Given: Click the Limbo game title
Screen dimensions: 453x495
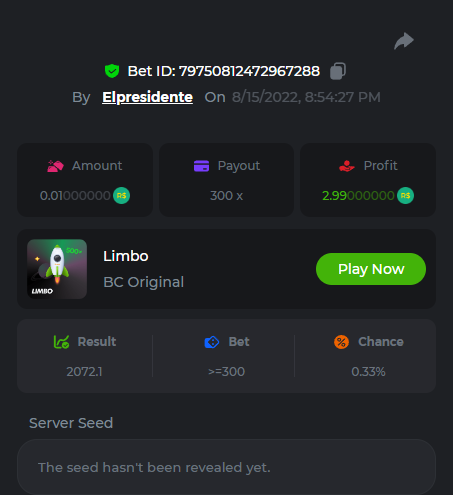Looking at the screenshot, I should (126, 256).
